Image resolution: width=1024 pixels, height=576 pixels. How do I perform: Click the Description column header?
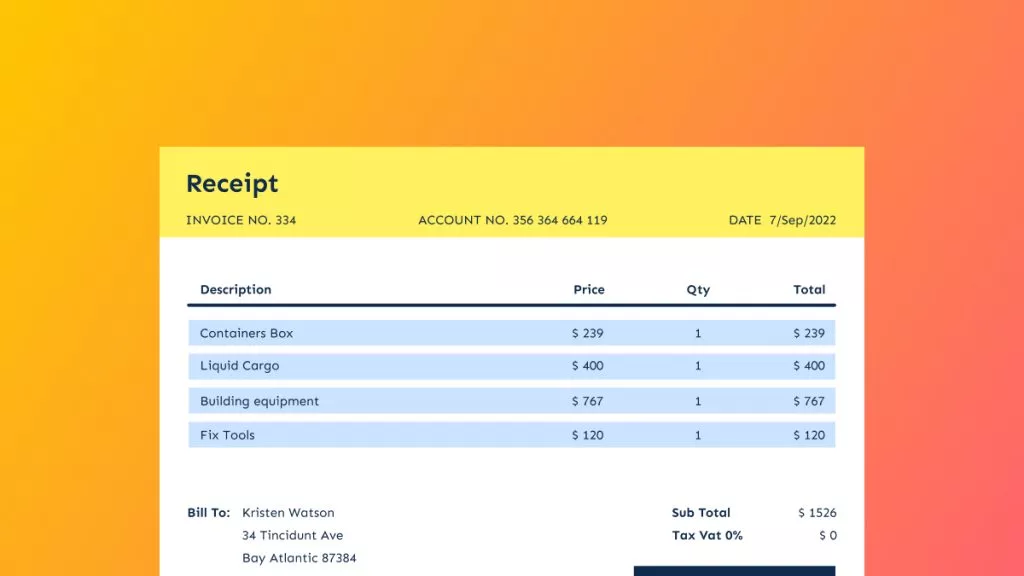pyautogui.click(x=235, y=290)
